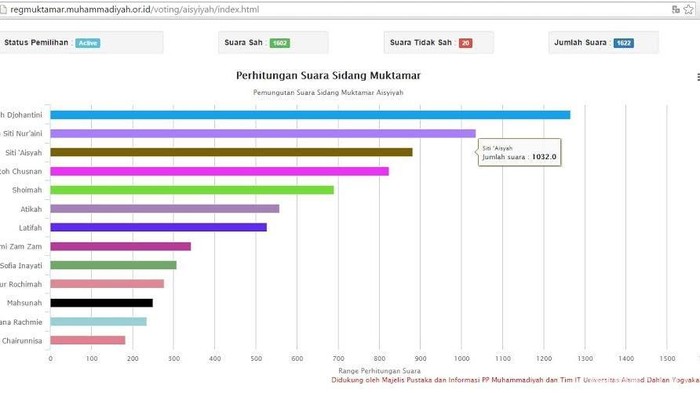Bookmark this page with the star icon
The height and width of the screenshot is (393, 700).
coord(688,9)
